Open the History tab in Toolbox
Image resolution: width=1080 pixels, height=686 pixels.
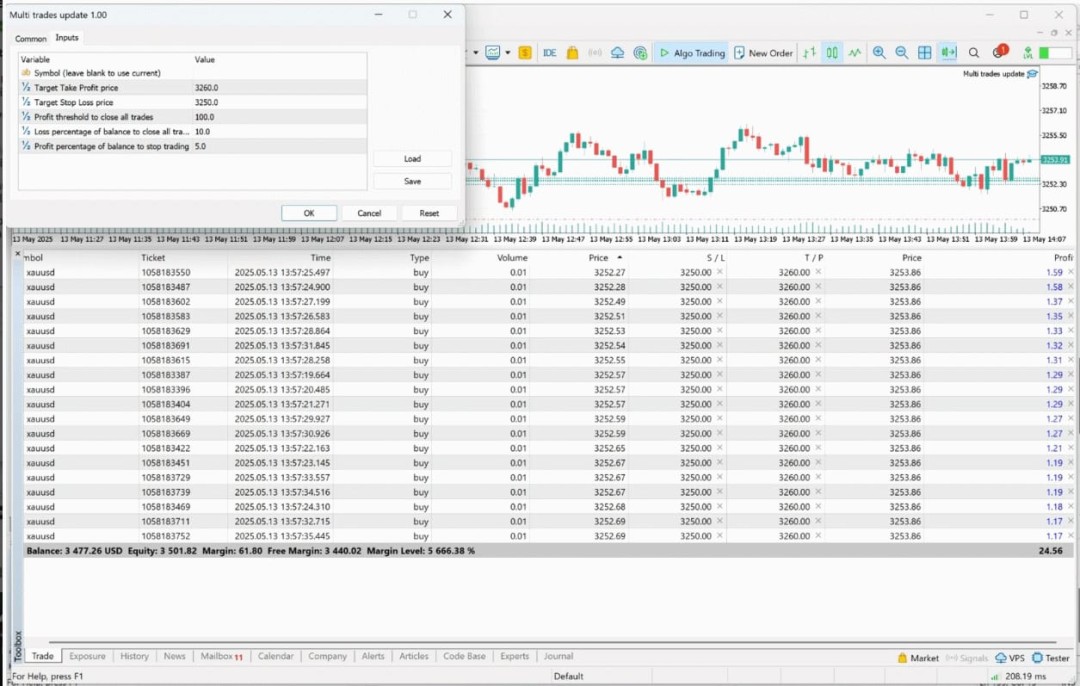coord(134,656)
